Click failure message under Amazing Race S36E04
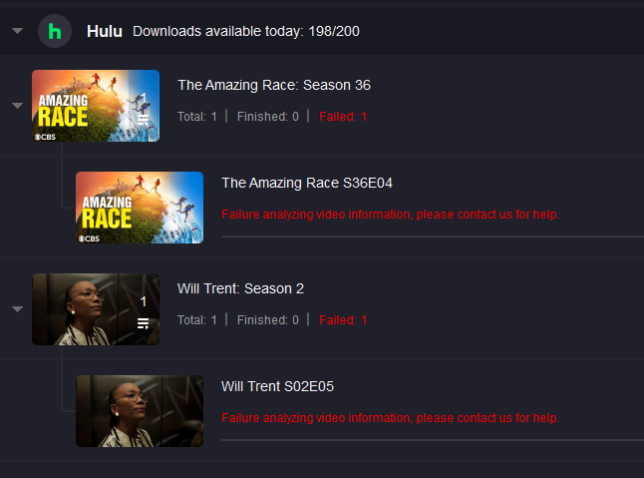The height and width of the screenshot is (478, 644). click(390, 214)
